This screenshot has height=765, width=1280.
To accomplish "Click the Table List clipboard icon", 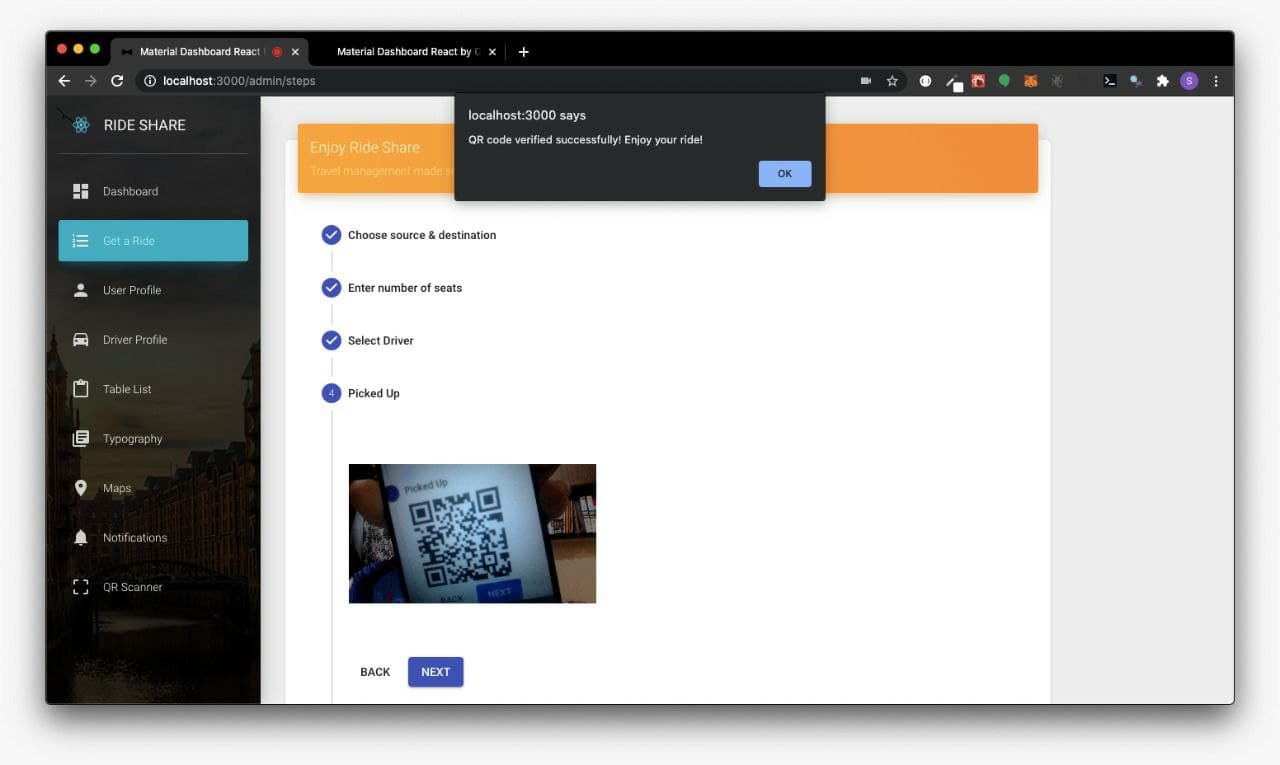I will pos(81,389).
